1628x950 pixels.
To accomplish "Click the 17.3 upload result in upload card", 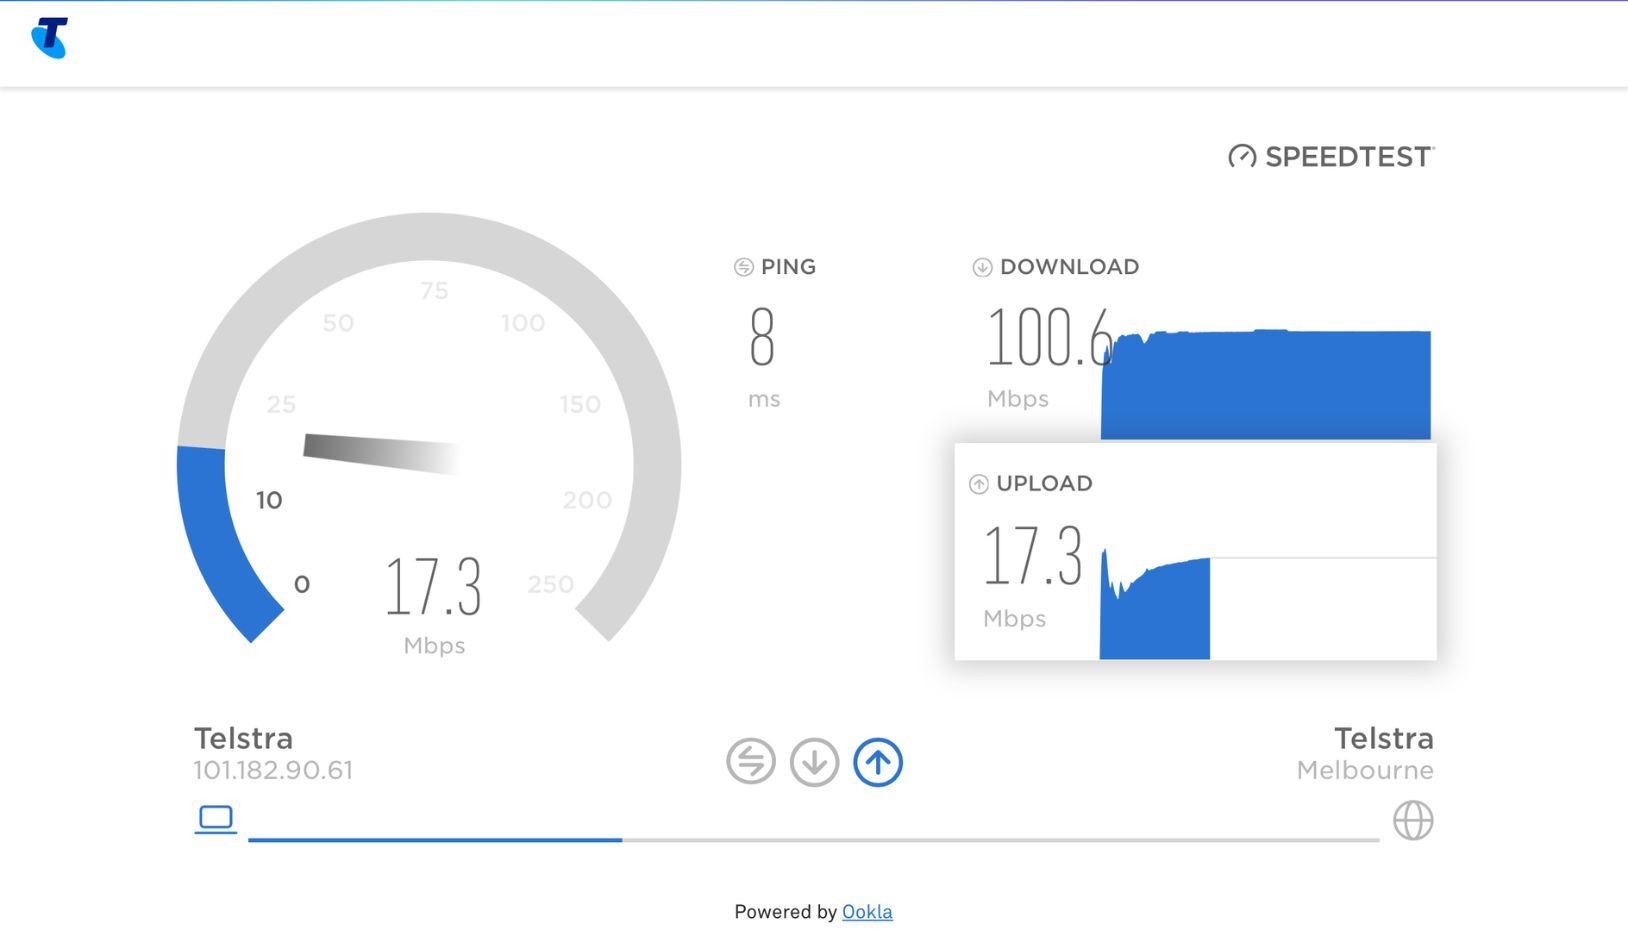I will [x=1033, y=556].
